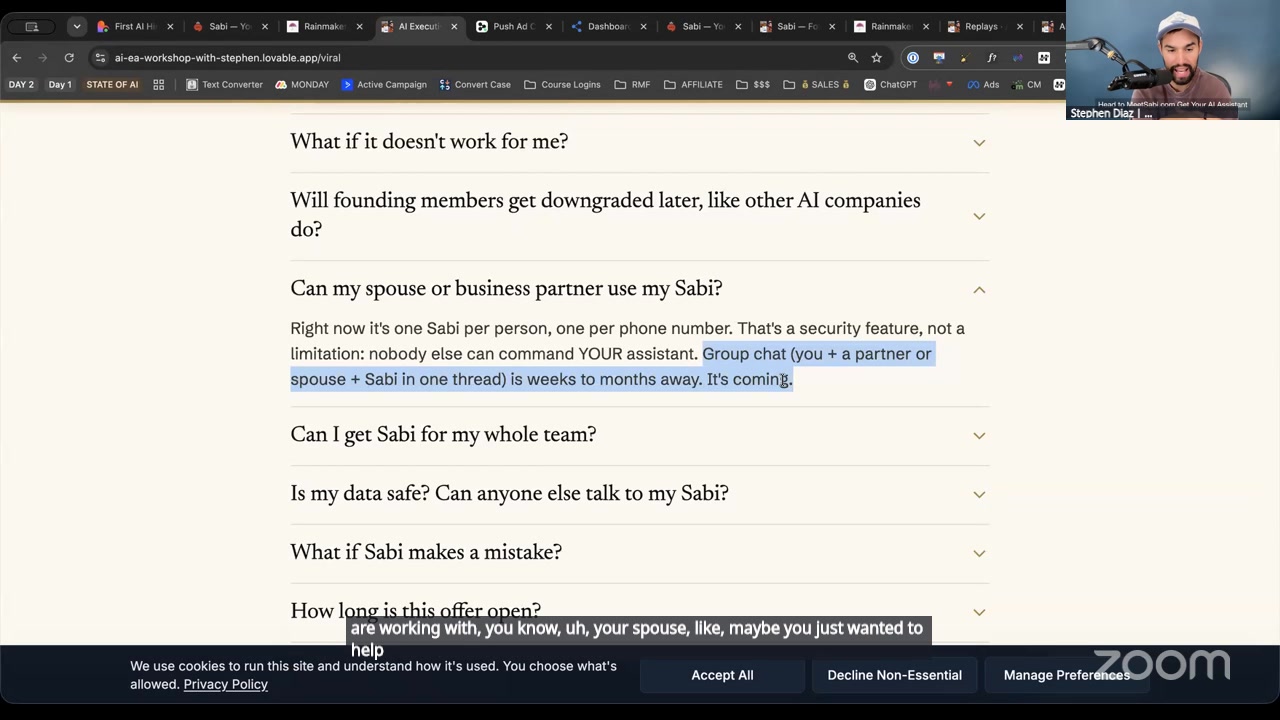The width and height of the screenshot is (1280, 720).
Task: Expand 'What if it doesn't work for me?'
Action: pyautogui.click(x=640, y=142)
